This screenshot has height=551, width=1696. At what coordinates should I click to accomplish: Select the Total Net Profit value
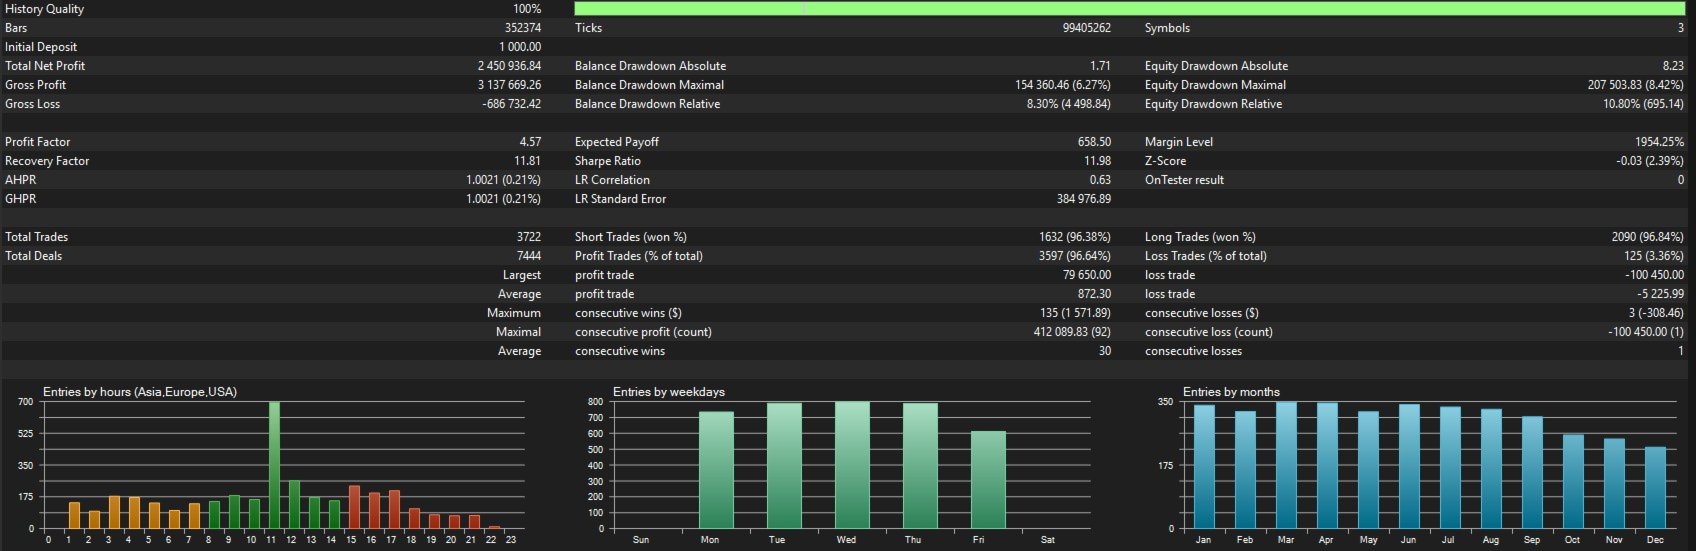[x=509, y=66]
